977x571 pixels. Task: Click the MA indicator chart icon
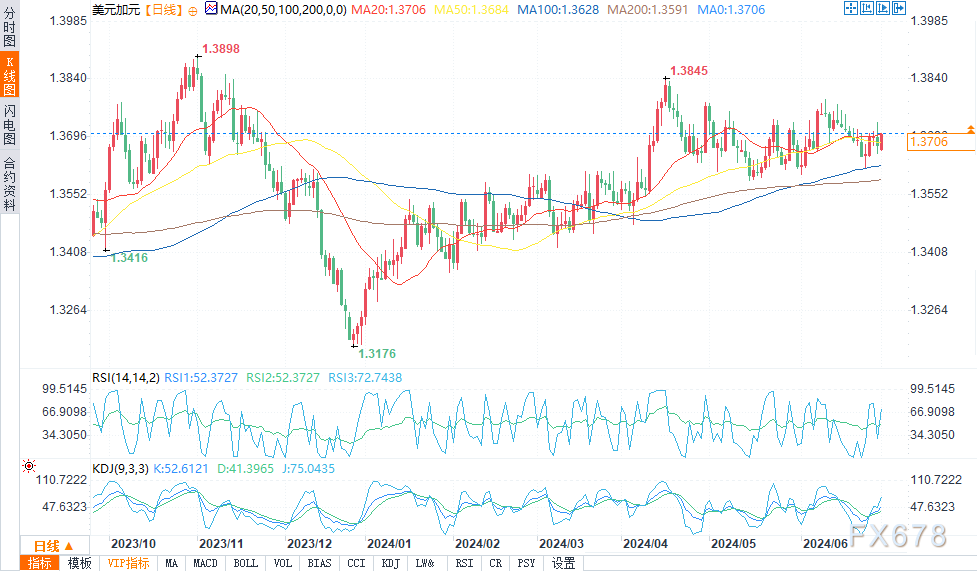coord(211,9)
